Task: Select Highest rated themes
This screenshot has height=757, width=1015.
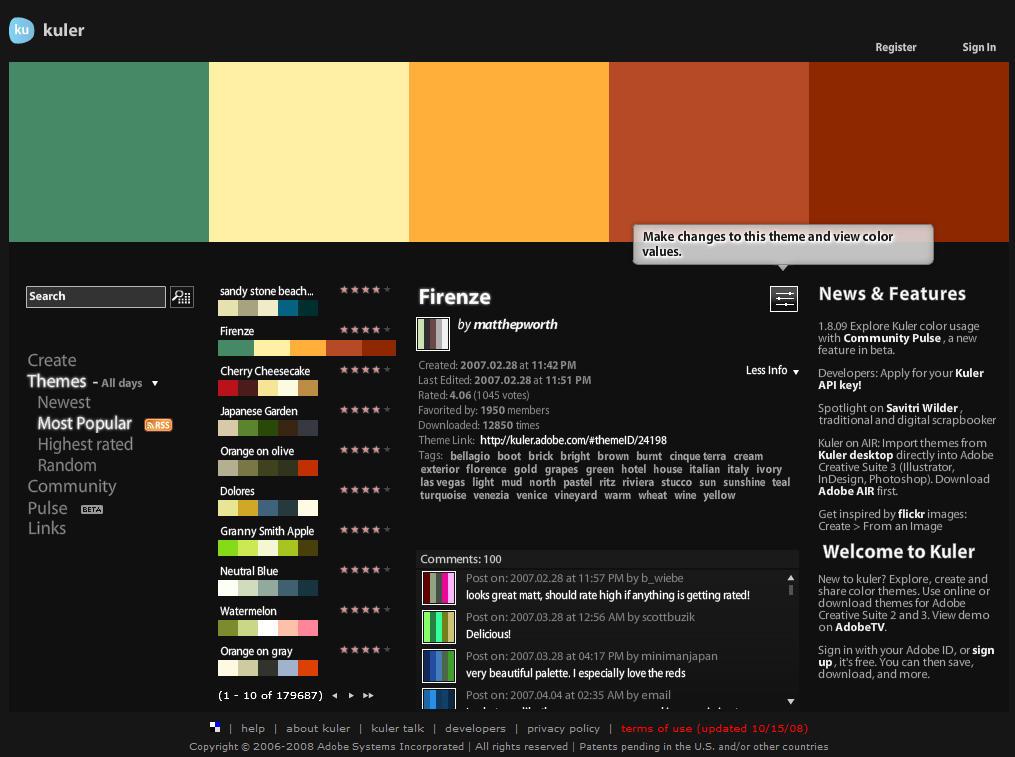Action: pos(85,444)
